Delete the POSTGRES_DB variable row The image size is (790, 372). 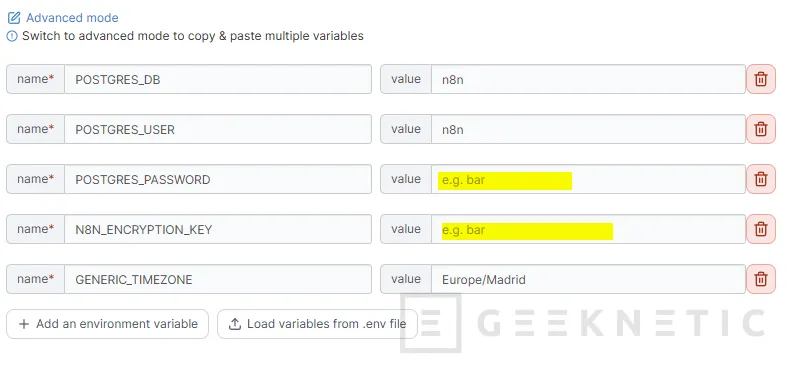coord(761,79)
